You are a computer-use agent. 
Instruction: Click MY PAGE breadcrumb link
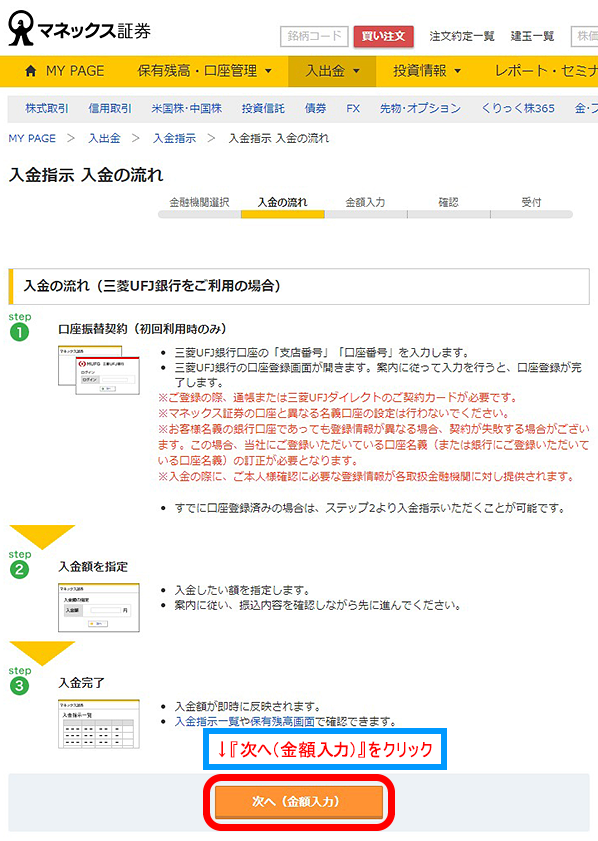click(32, 138)
